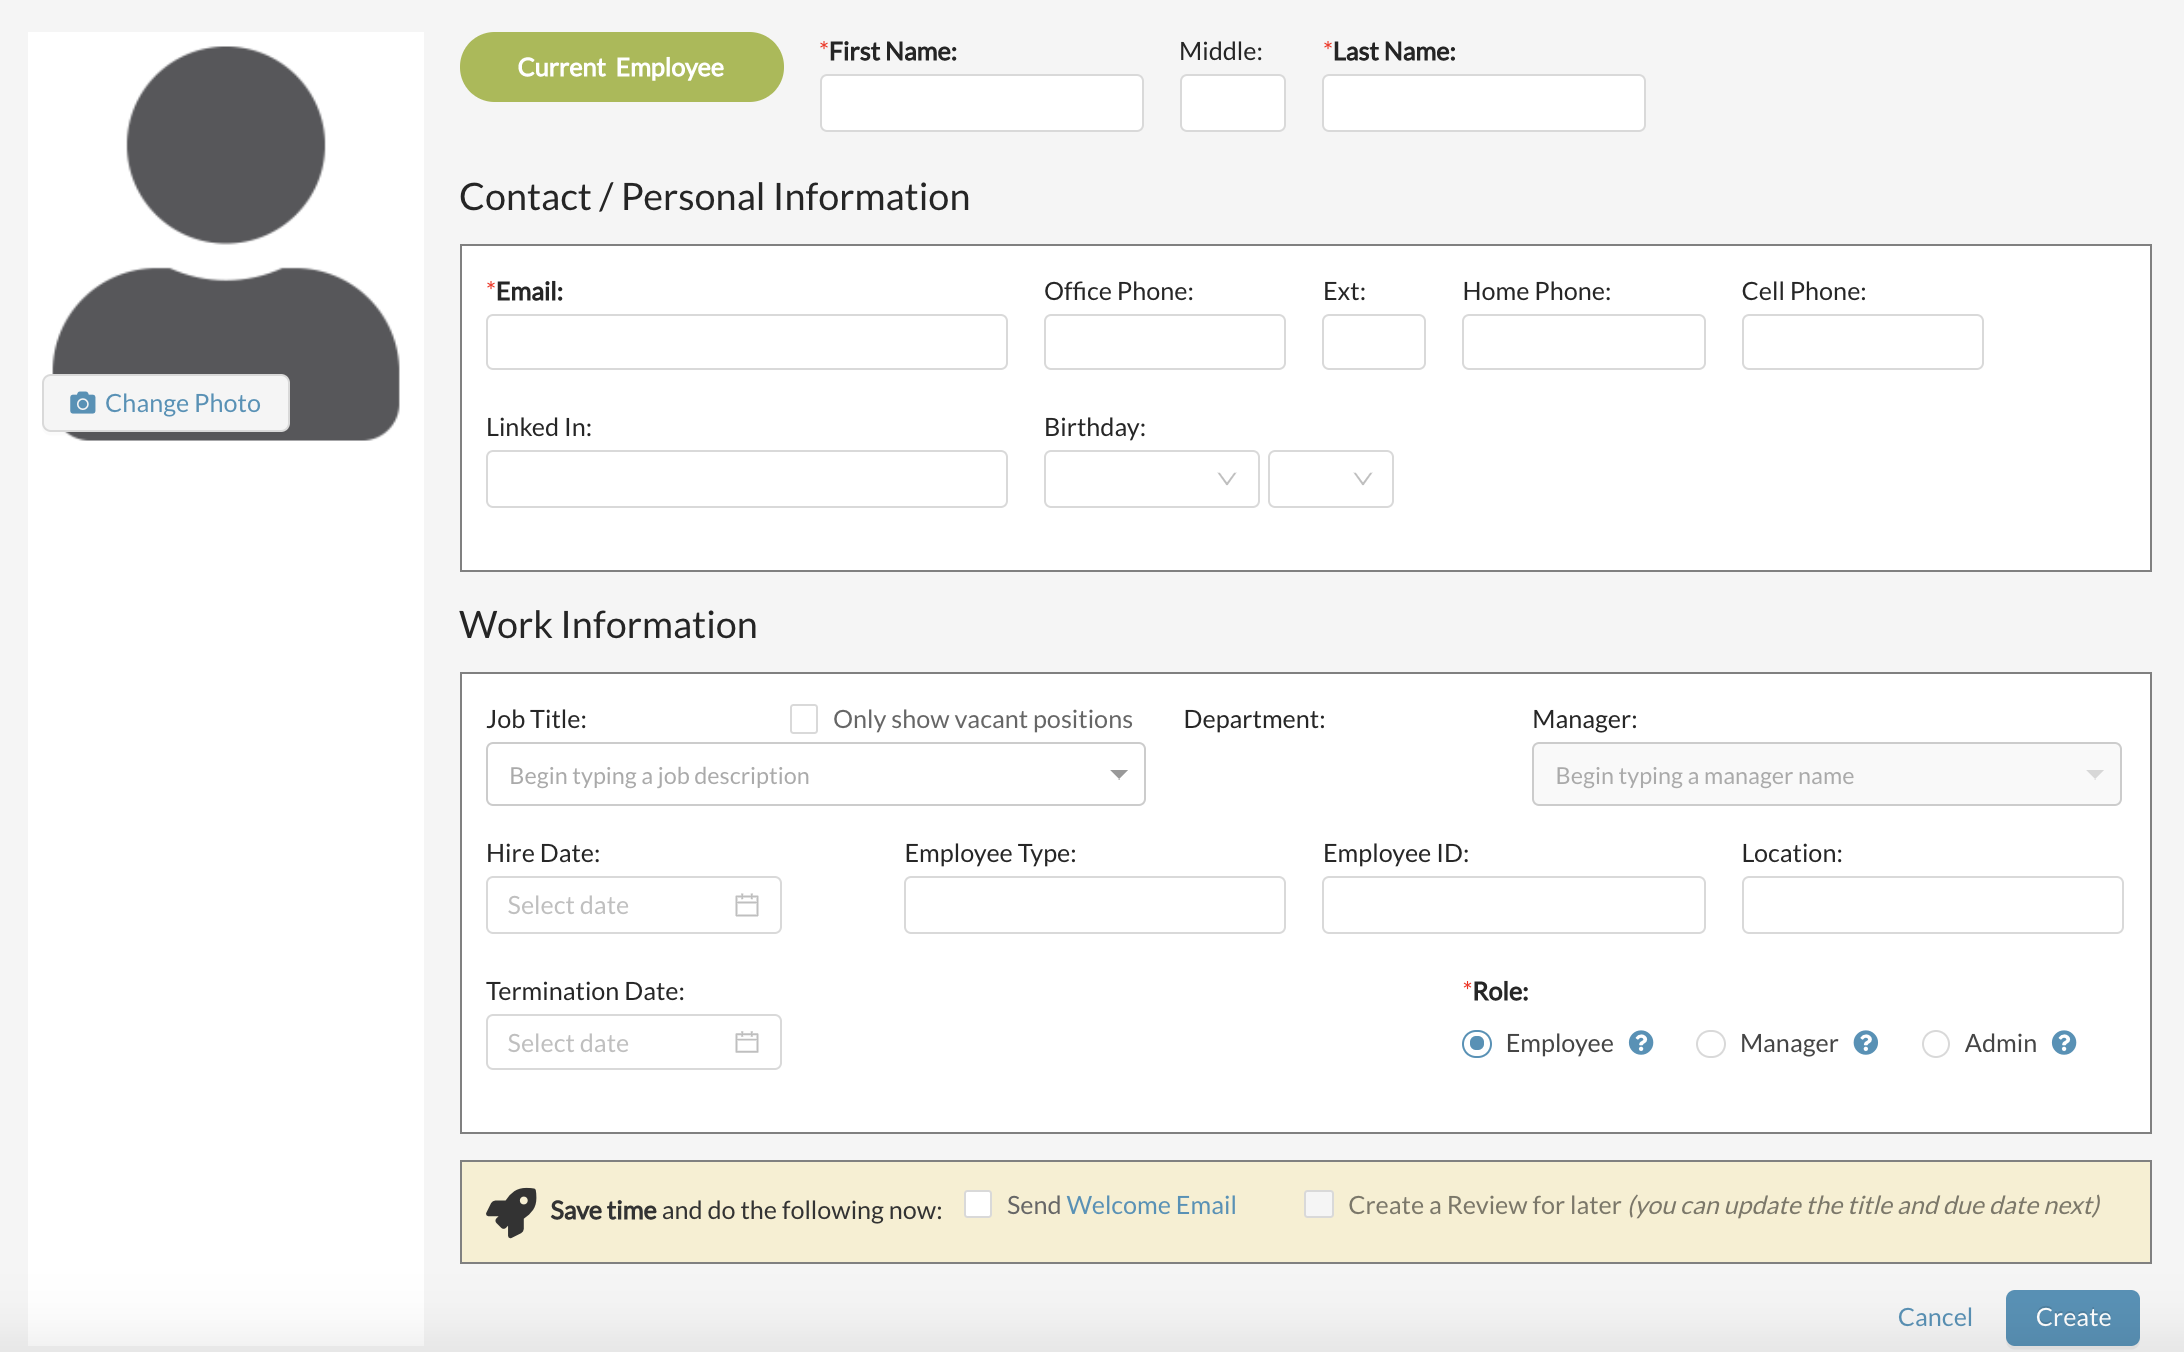Screen dimensions: 2184x1352
Task: Select the Admin role radio button
Action: pos(1936,1044)
